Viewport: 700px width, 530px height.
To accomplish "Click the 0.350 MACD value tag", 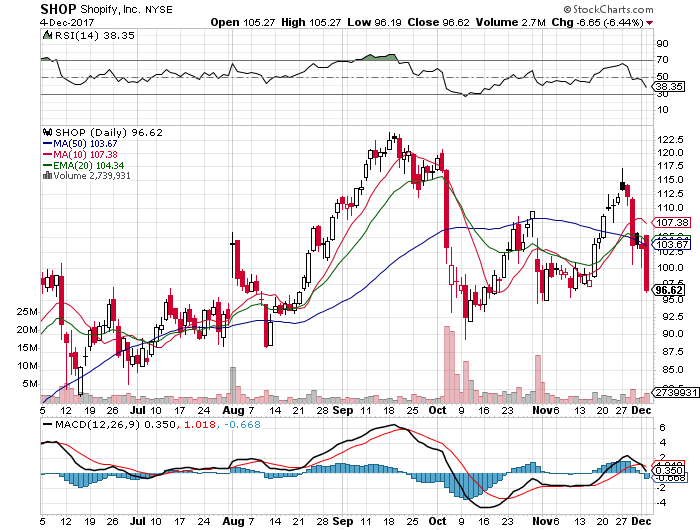I will [669, 470].
